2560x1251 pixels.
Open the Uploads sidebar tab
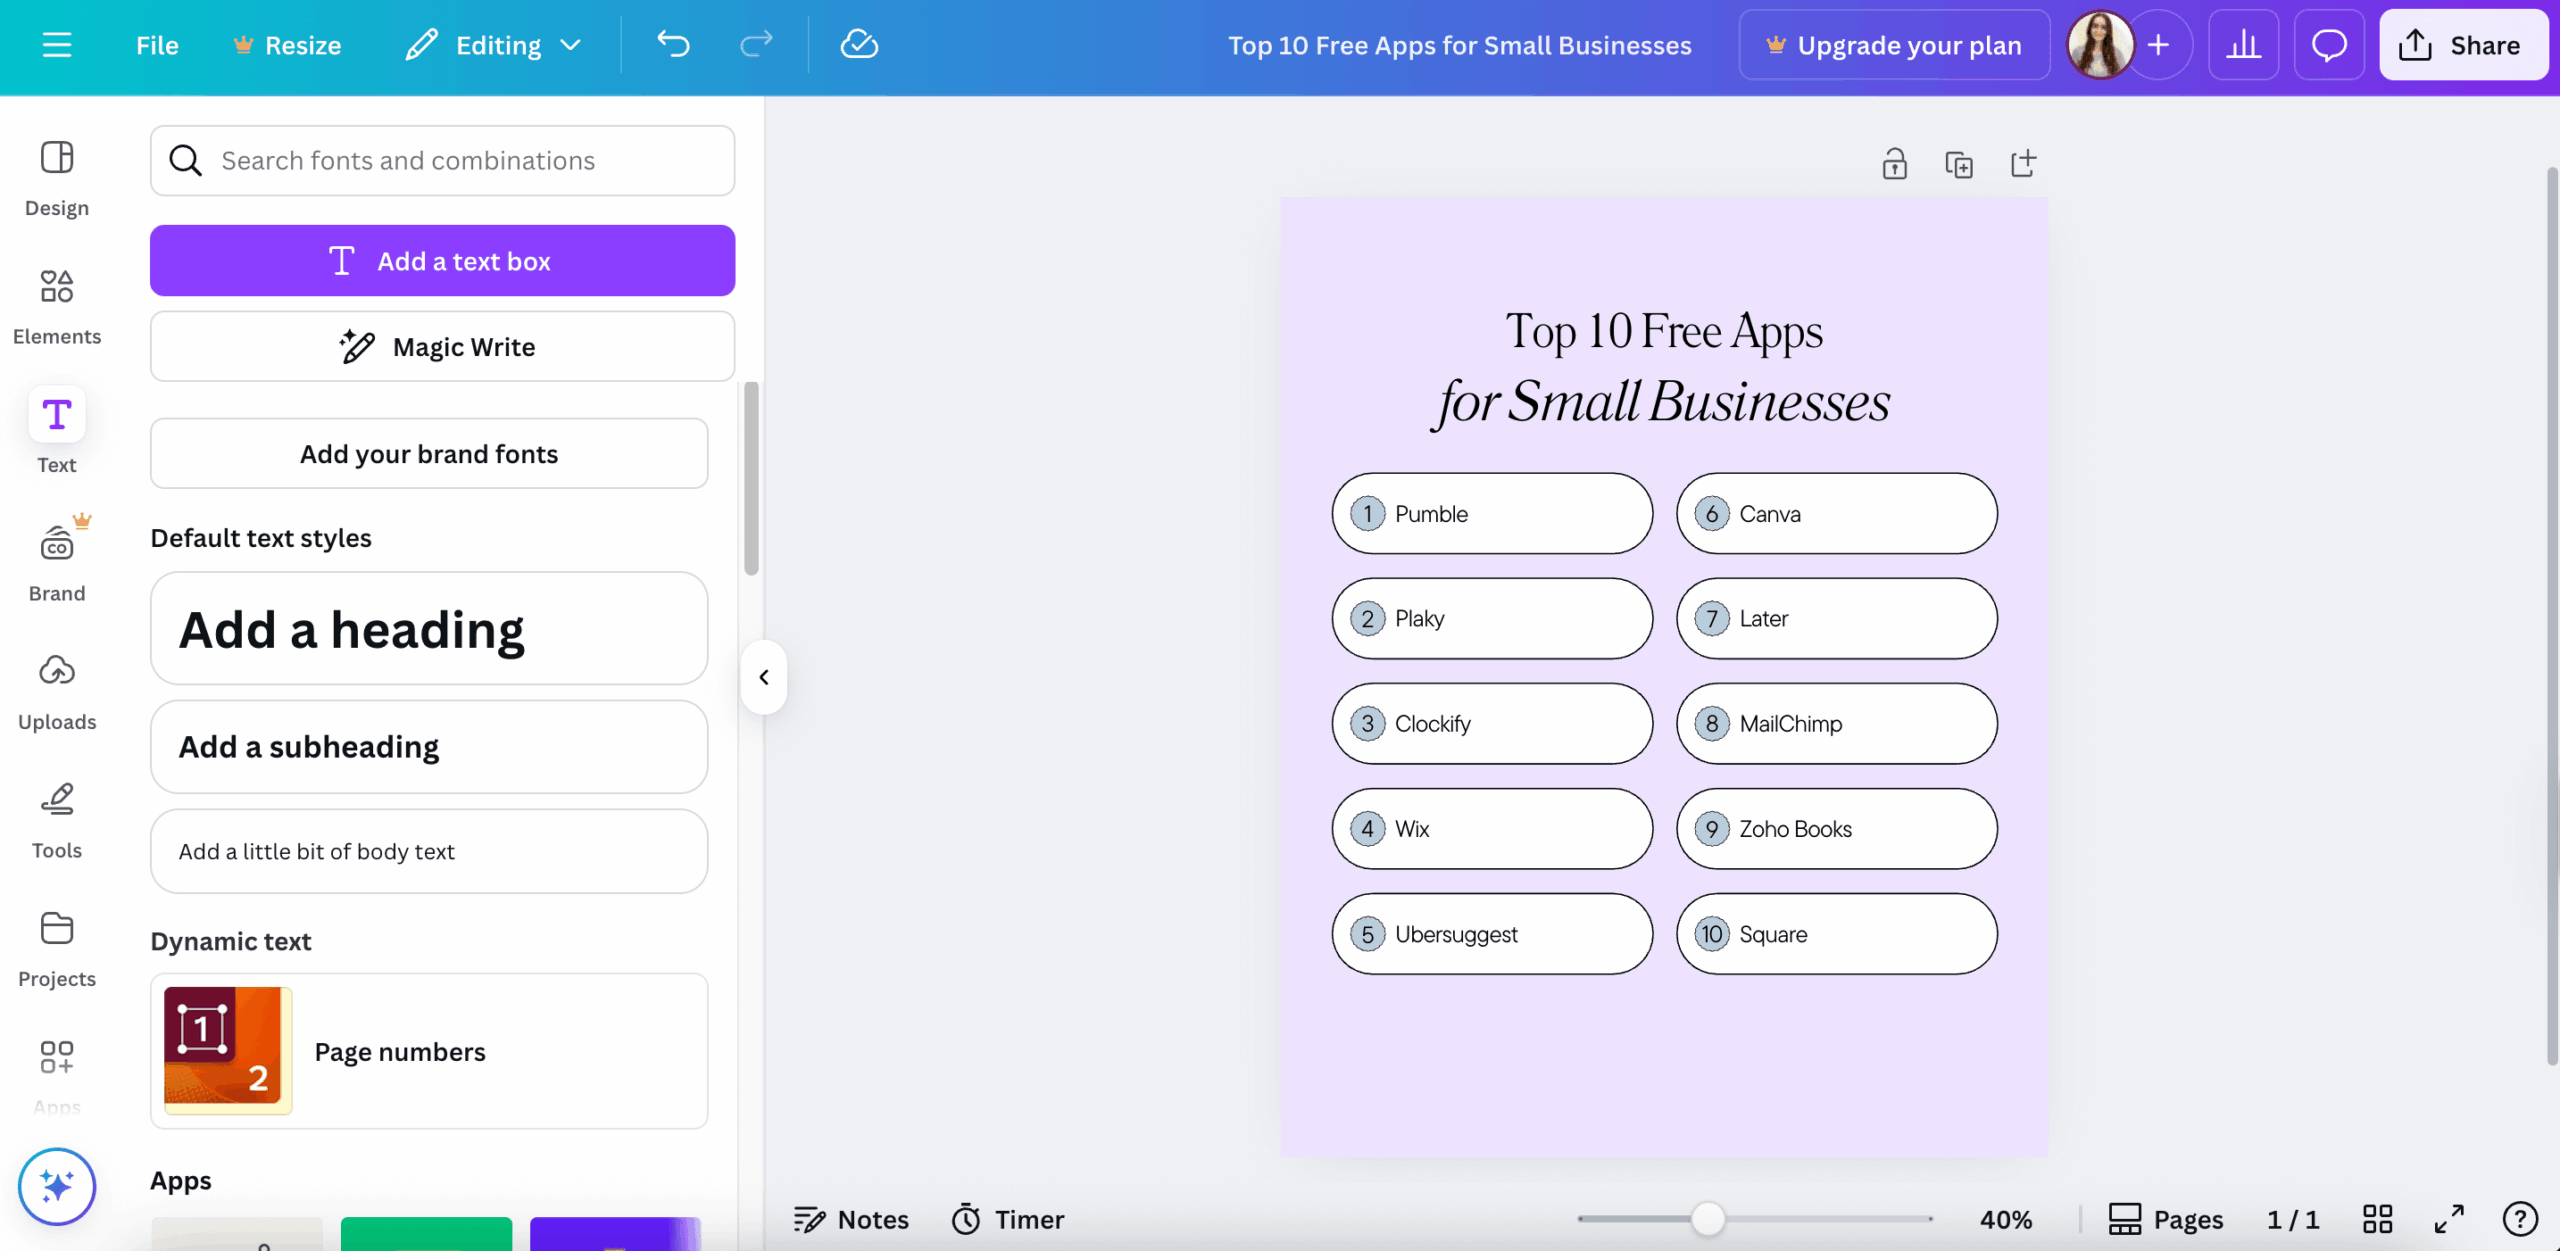click(57, 692)
